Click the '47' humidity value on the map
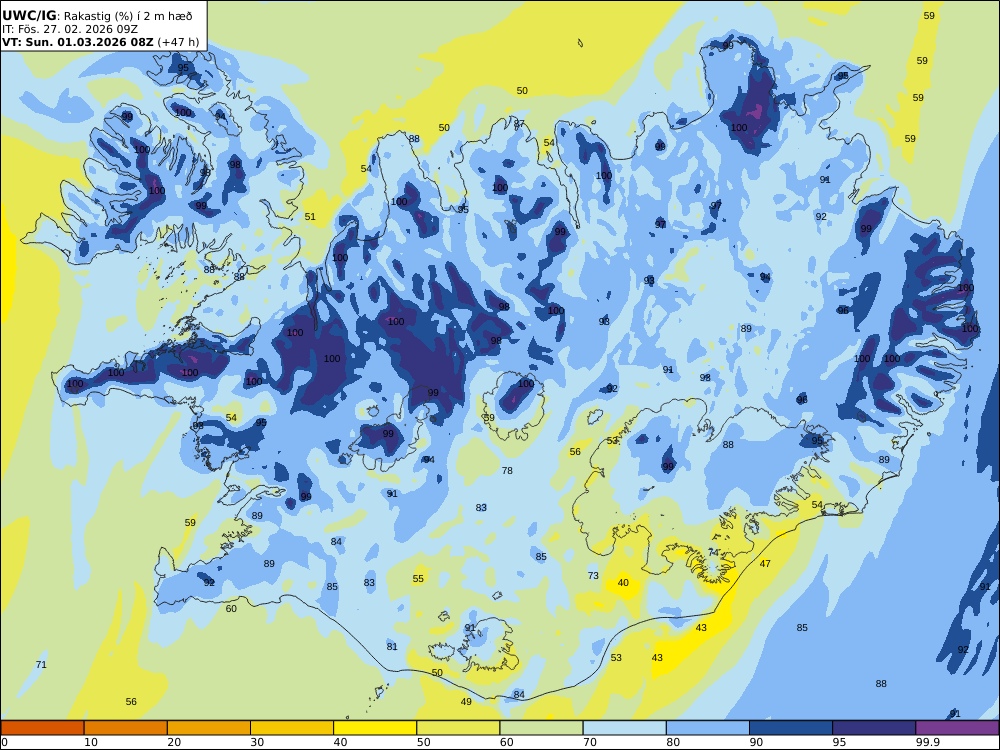The image size is (1000, 750). (765, 564)
